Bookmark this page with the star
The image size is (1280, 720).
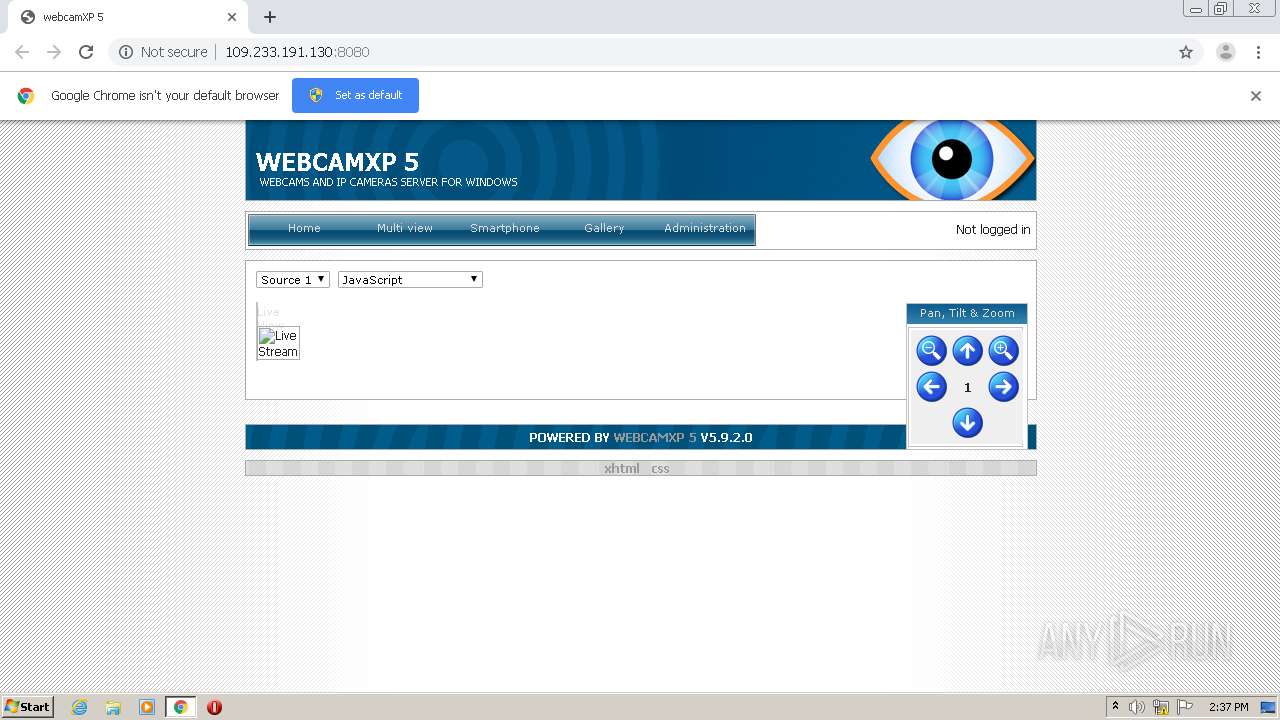1186,52
